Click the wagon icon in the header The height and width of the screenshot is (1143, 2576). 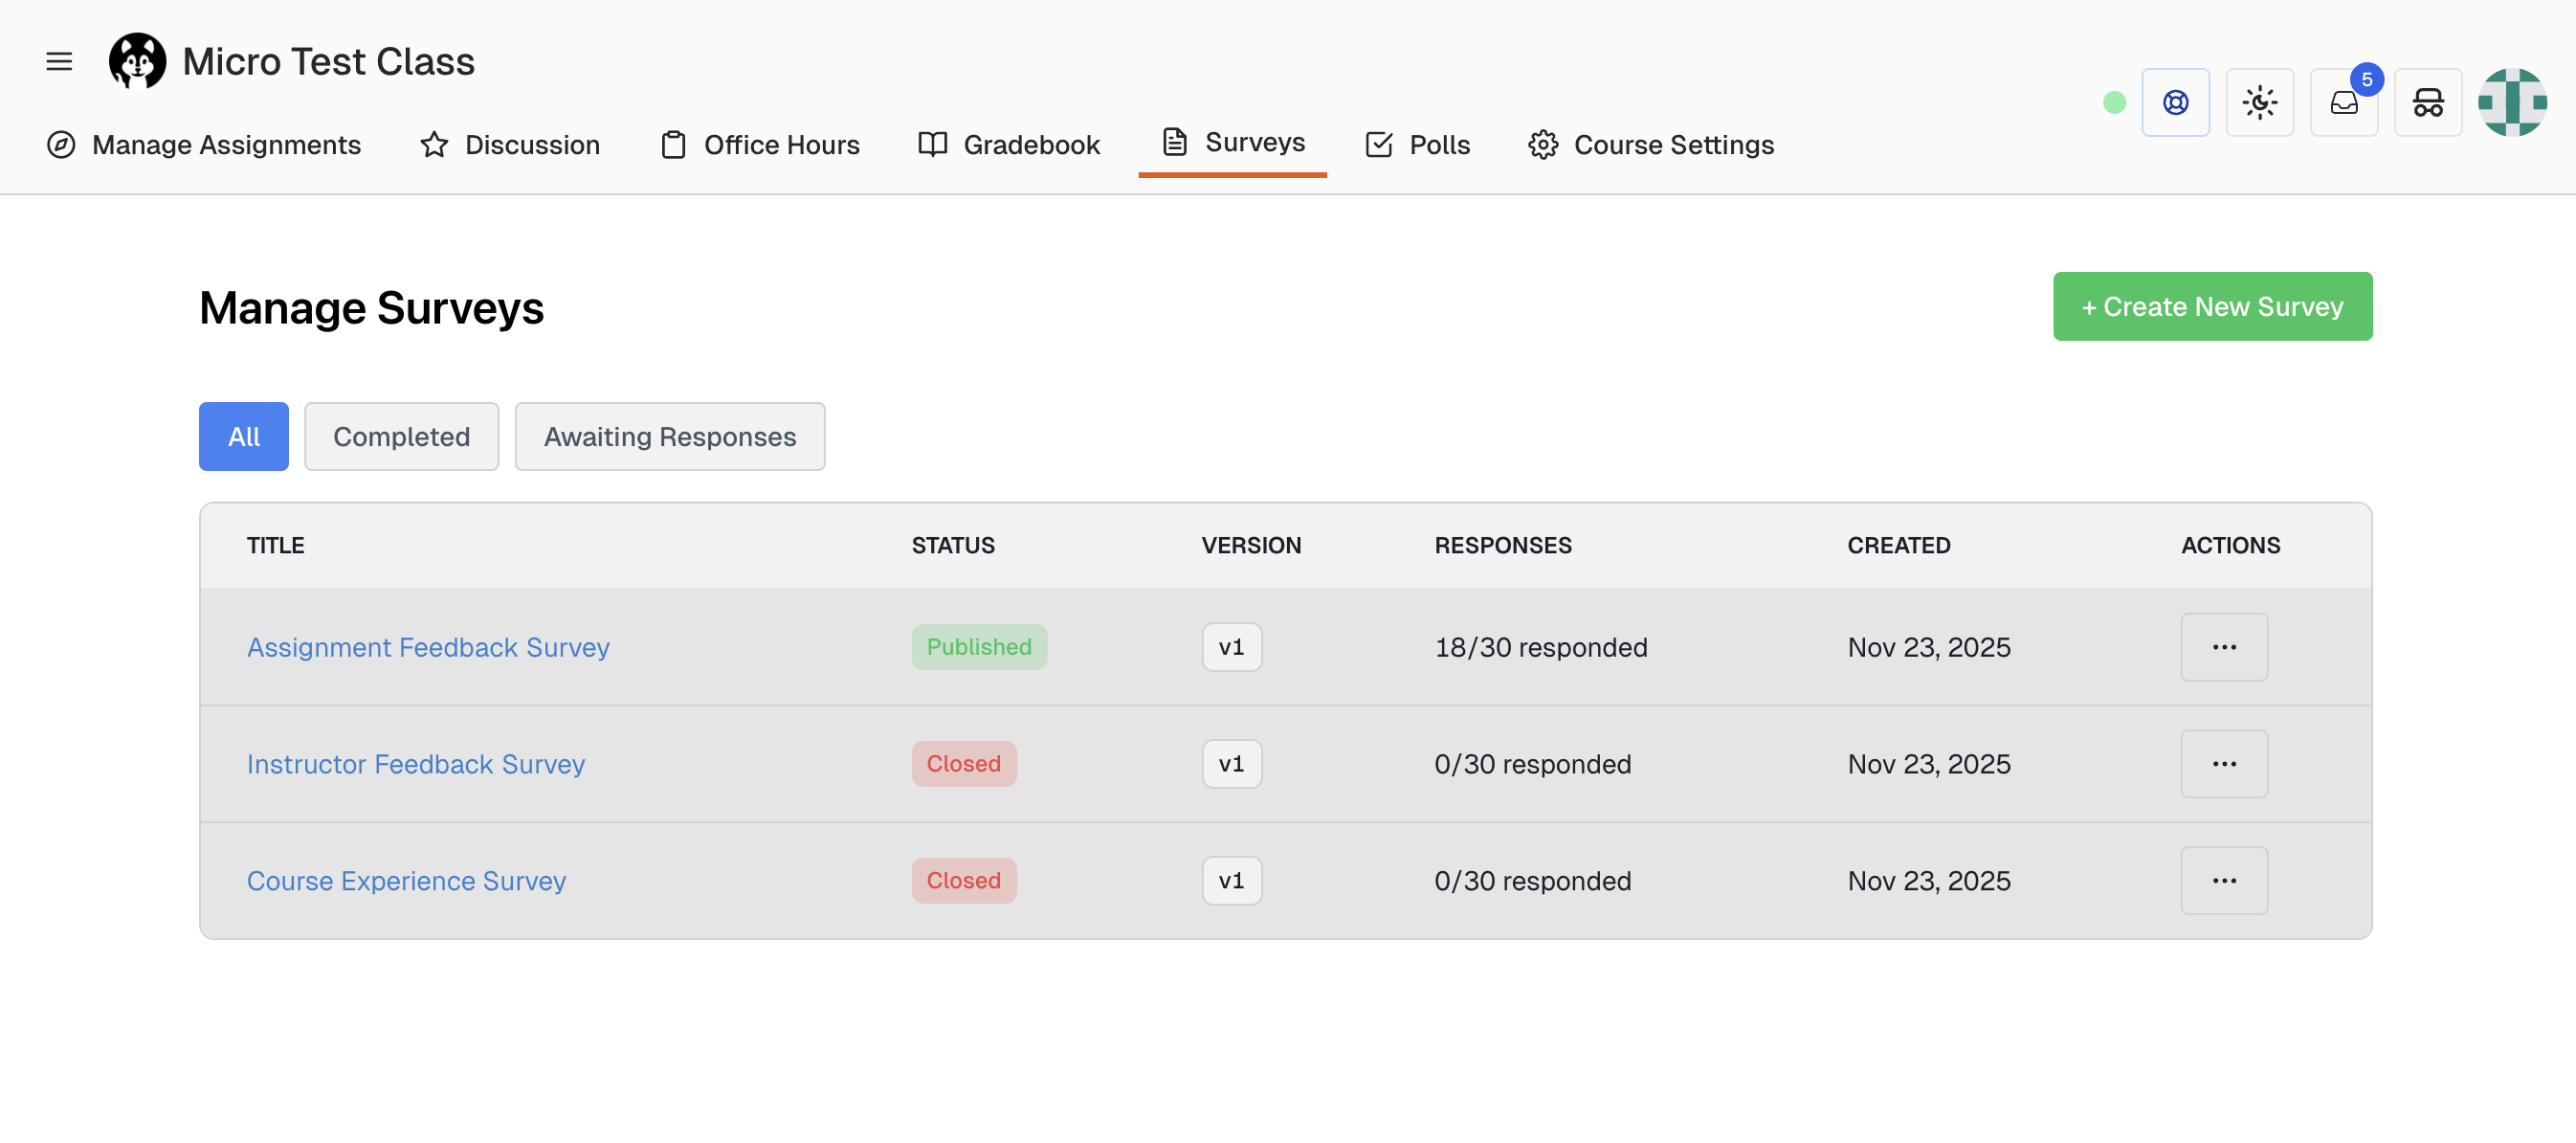pyautogui.click(x=2428, y=102)
